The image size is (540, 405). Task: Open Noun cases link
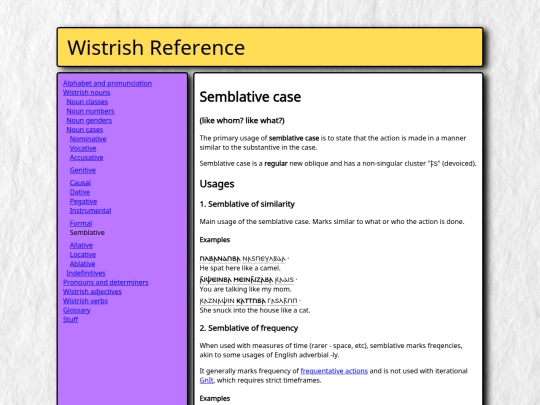point(85,130)
